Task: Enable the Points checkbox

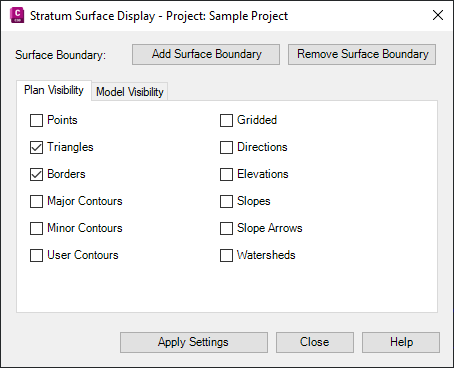Action: tap(36, 120)
